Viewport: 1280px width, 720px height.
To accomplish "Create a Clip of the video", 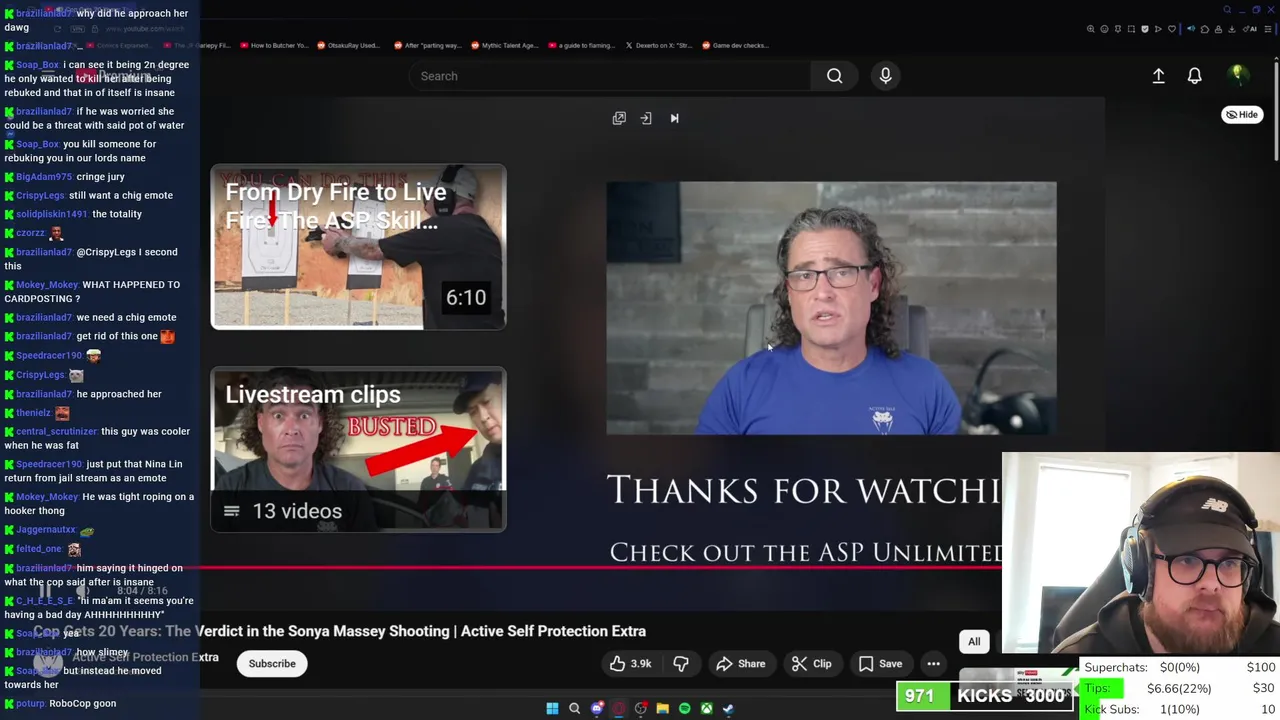I will 811,663.
